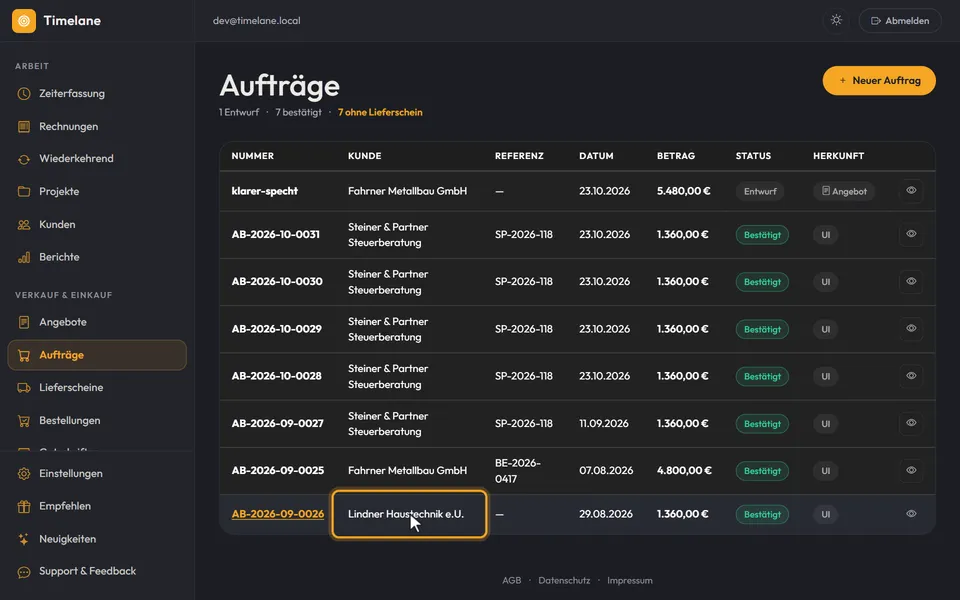The height and width of the screenshot is (600, 960).
Task: Select the Lindner Haustechnik e.U. customer cell
Action: [x=410, y=514]
